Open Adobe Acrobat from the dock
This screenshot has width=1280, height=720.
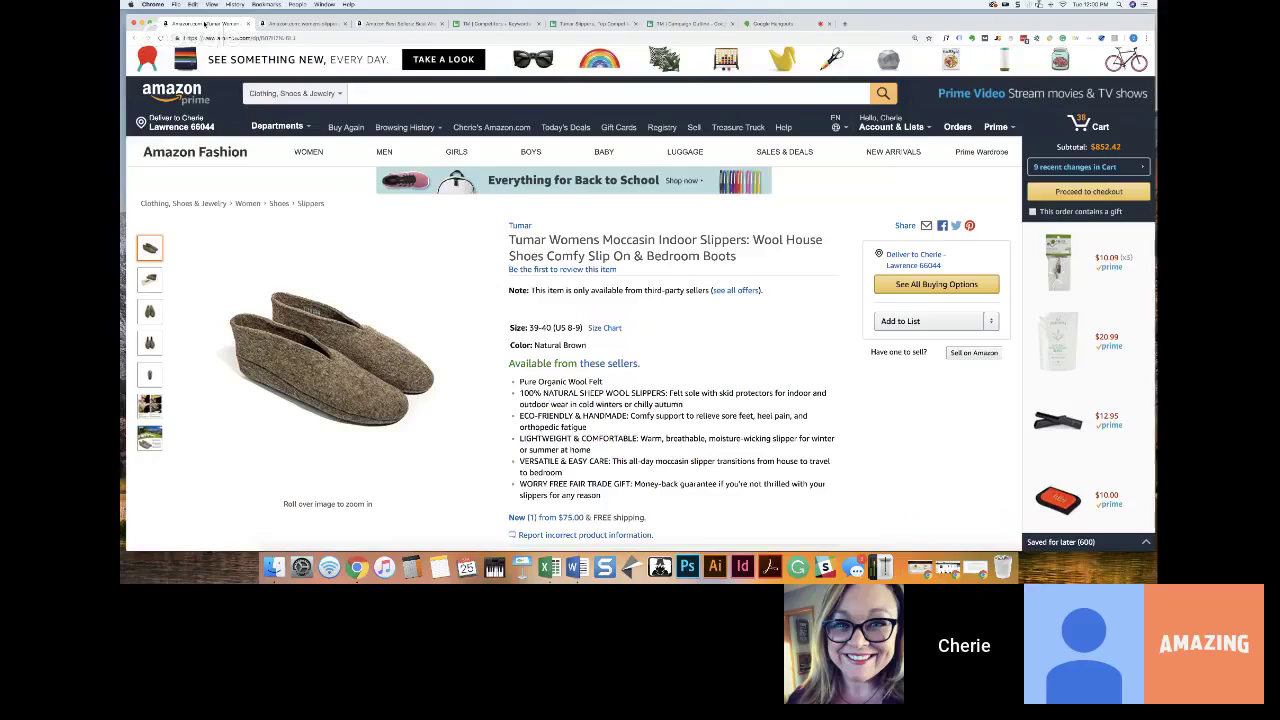pyautogui.click(x=770, y=568)
